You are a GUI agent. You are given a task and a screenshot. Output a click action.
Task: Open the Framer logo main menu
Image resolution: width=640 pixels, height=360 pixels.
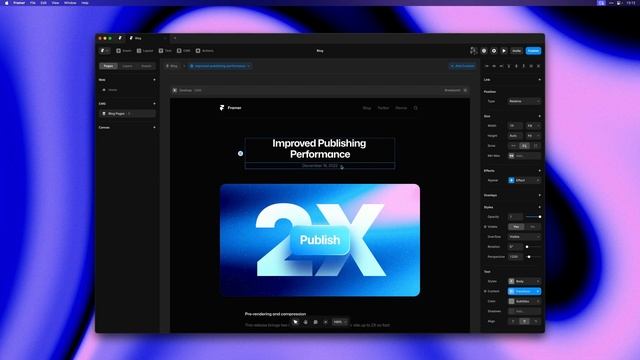tap(104, 51)
